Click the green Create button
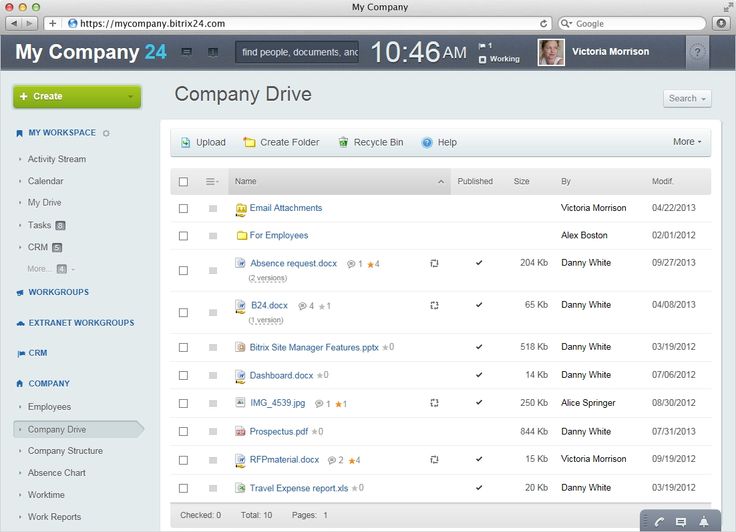 coord(77,97)
